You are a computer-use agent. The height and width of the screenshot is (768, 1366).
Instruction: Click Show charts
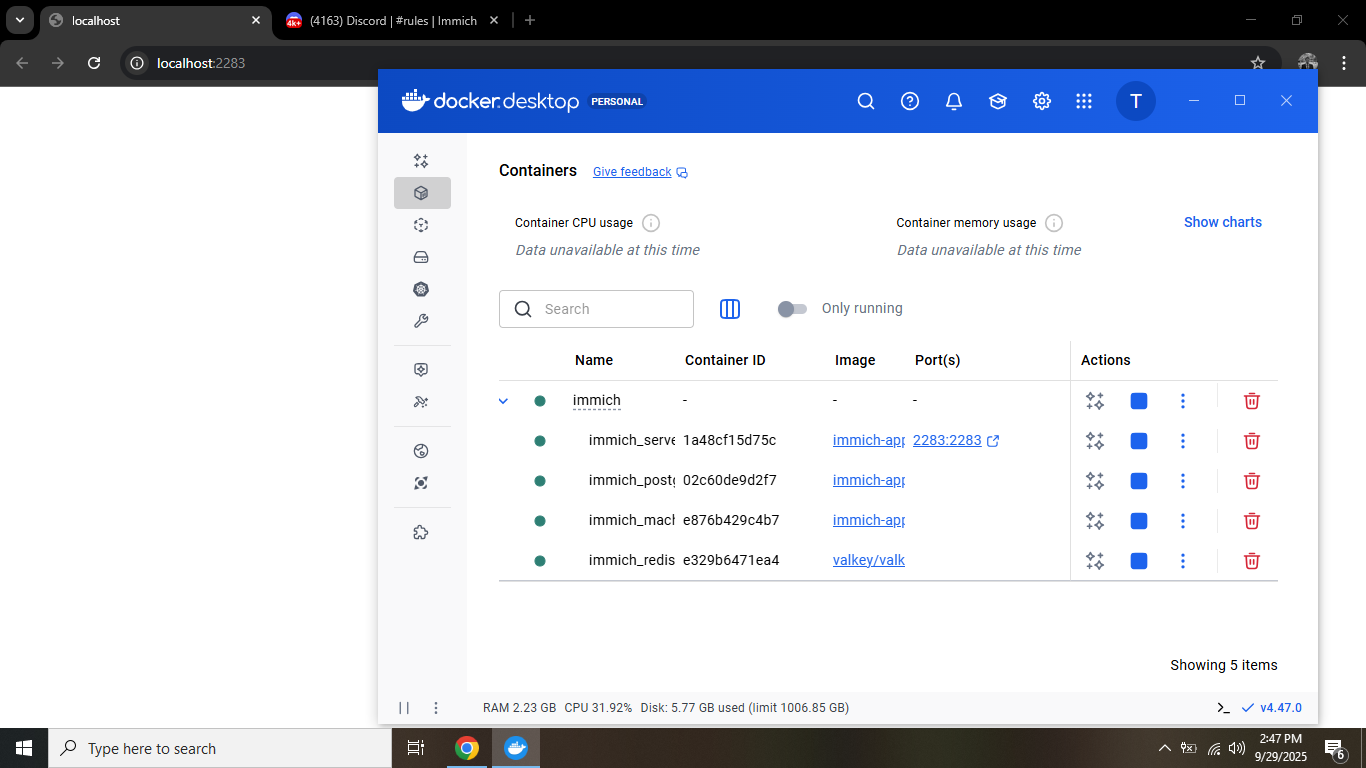[x=1223, y=222]
